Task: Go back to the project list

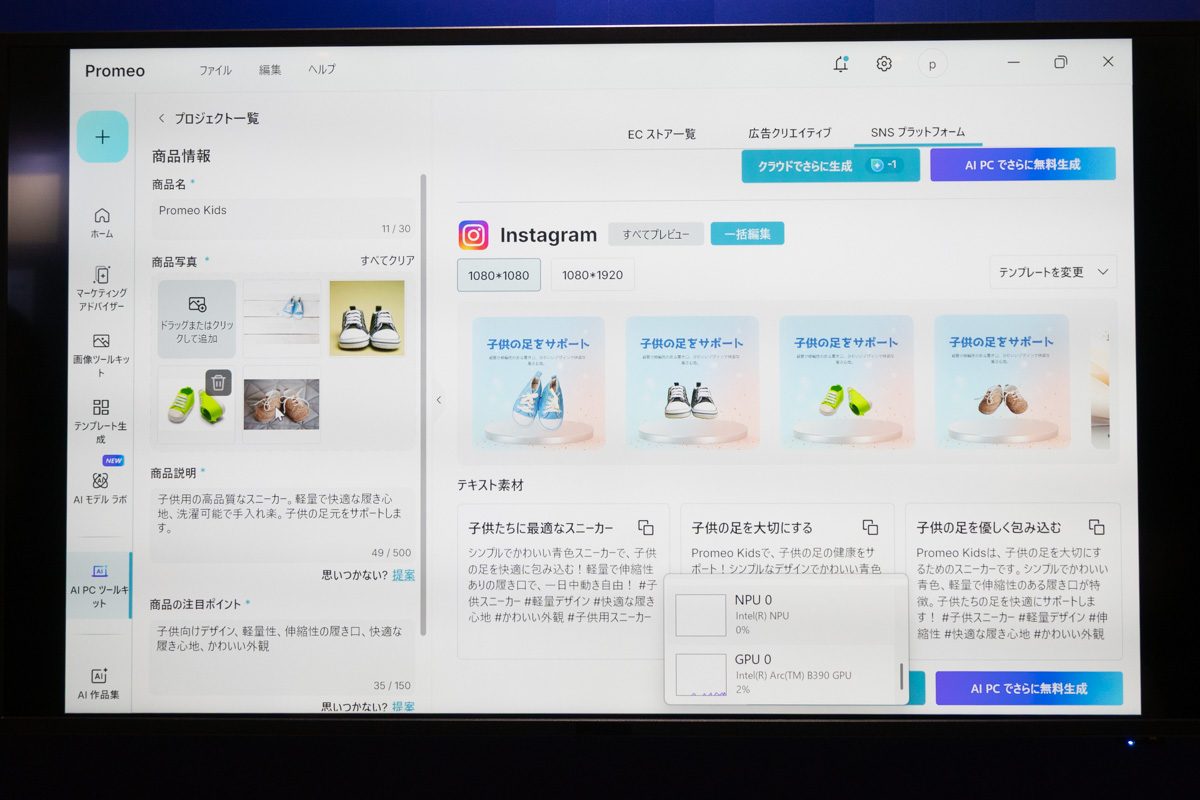Action: click(x=208, y=118)
